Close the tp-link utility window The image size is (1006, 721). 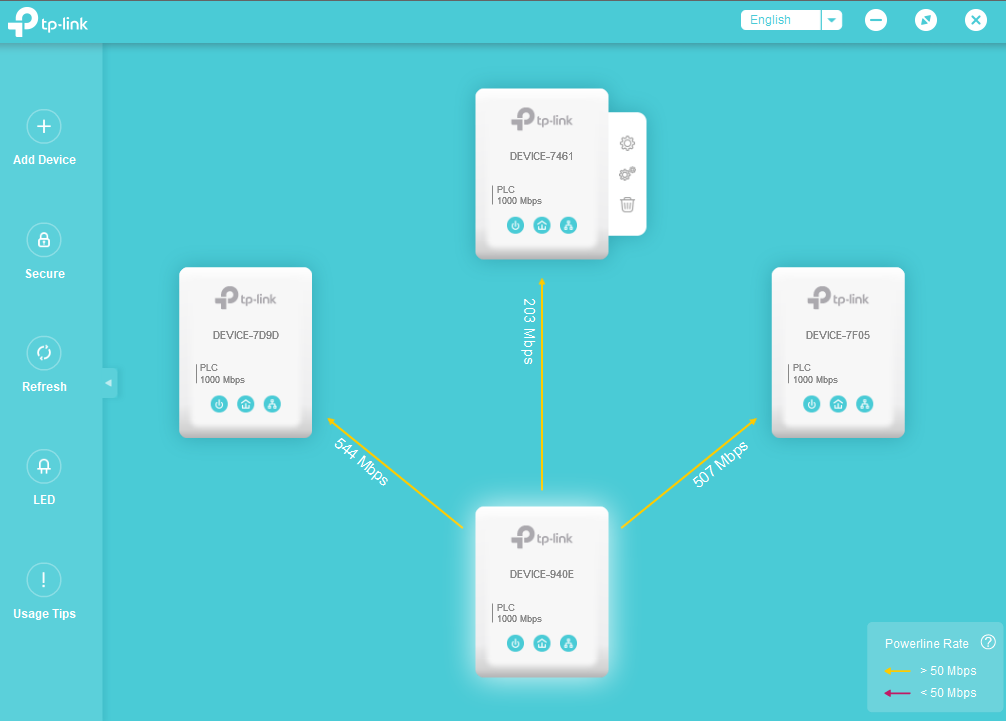pyautogui.click(x=975, y=20)
